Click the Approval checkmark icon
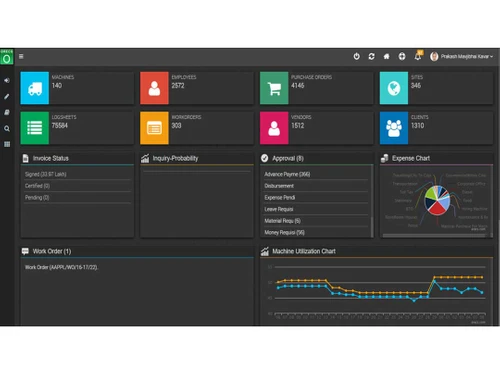Image resolution: width=500 pixels, height=375 pixels. tap(265, 158)
